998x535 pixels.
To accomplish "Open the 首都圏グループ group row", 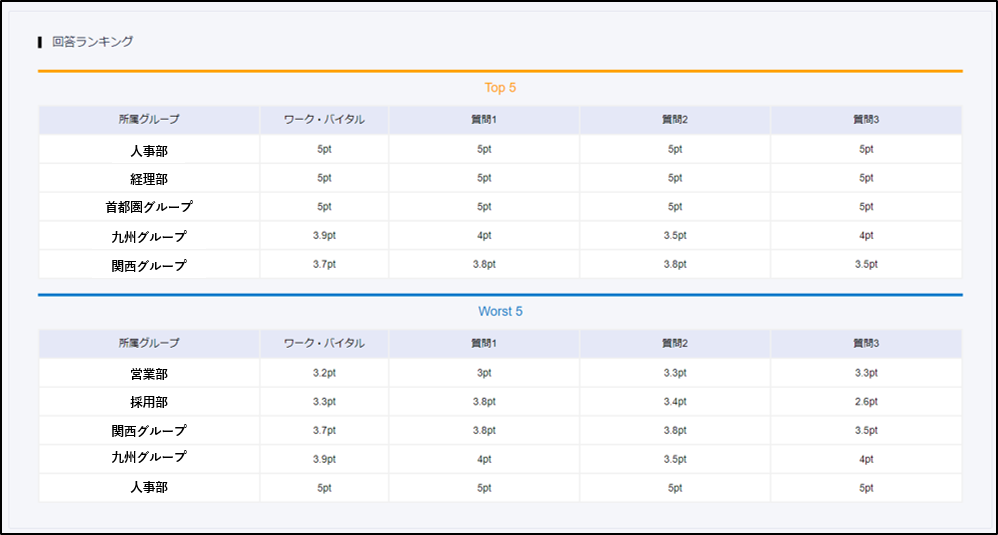I will (149, 207).
